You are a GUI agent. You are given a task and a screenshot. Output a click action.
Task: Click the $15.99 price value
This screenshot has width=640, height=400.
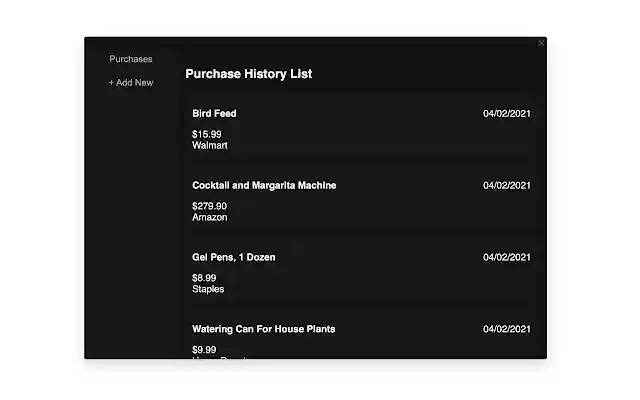coord(207,134)
